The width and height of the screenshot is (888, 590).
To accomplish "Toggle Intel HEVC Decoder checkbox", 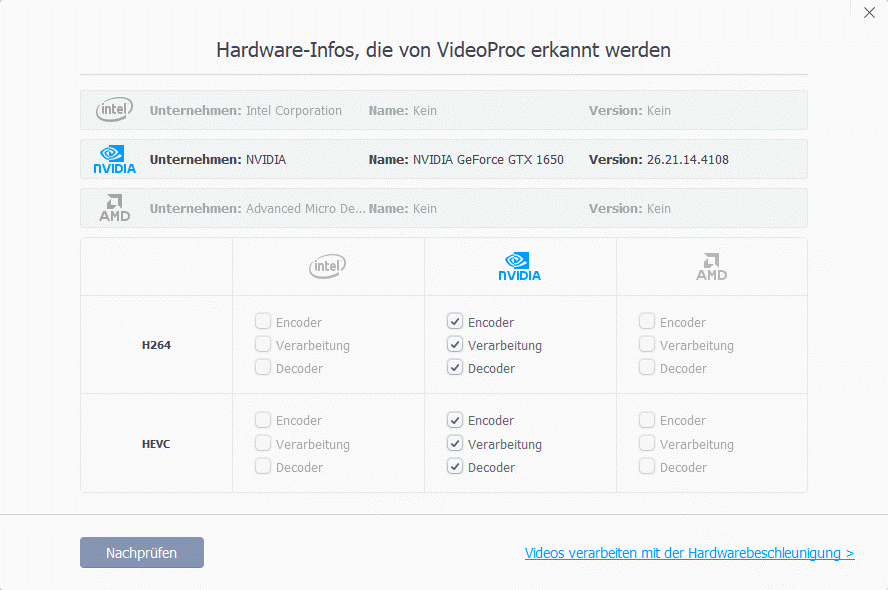I will click(263, 467).
